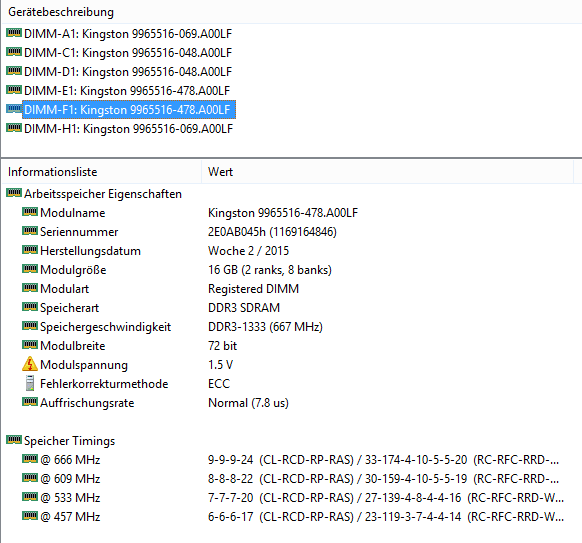Click the value 16 GB (2 ranks, 8 banks)
This screenshot has width=582, height=543.
270,270
